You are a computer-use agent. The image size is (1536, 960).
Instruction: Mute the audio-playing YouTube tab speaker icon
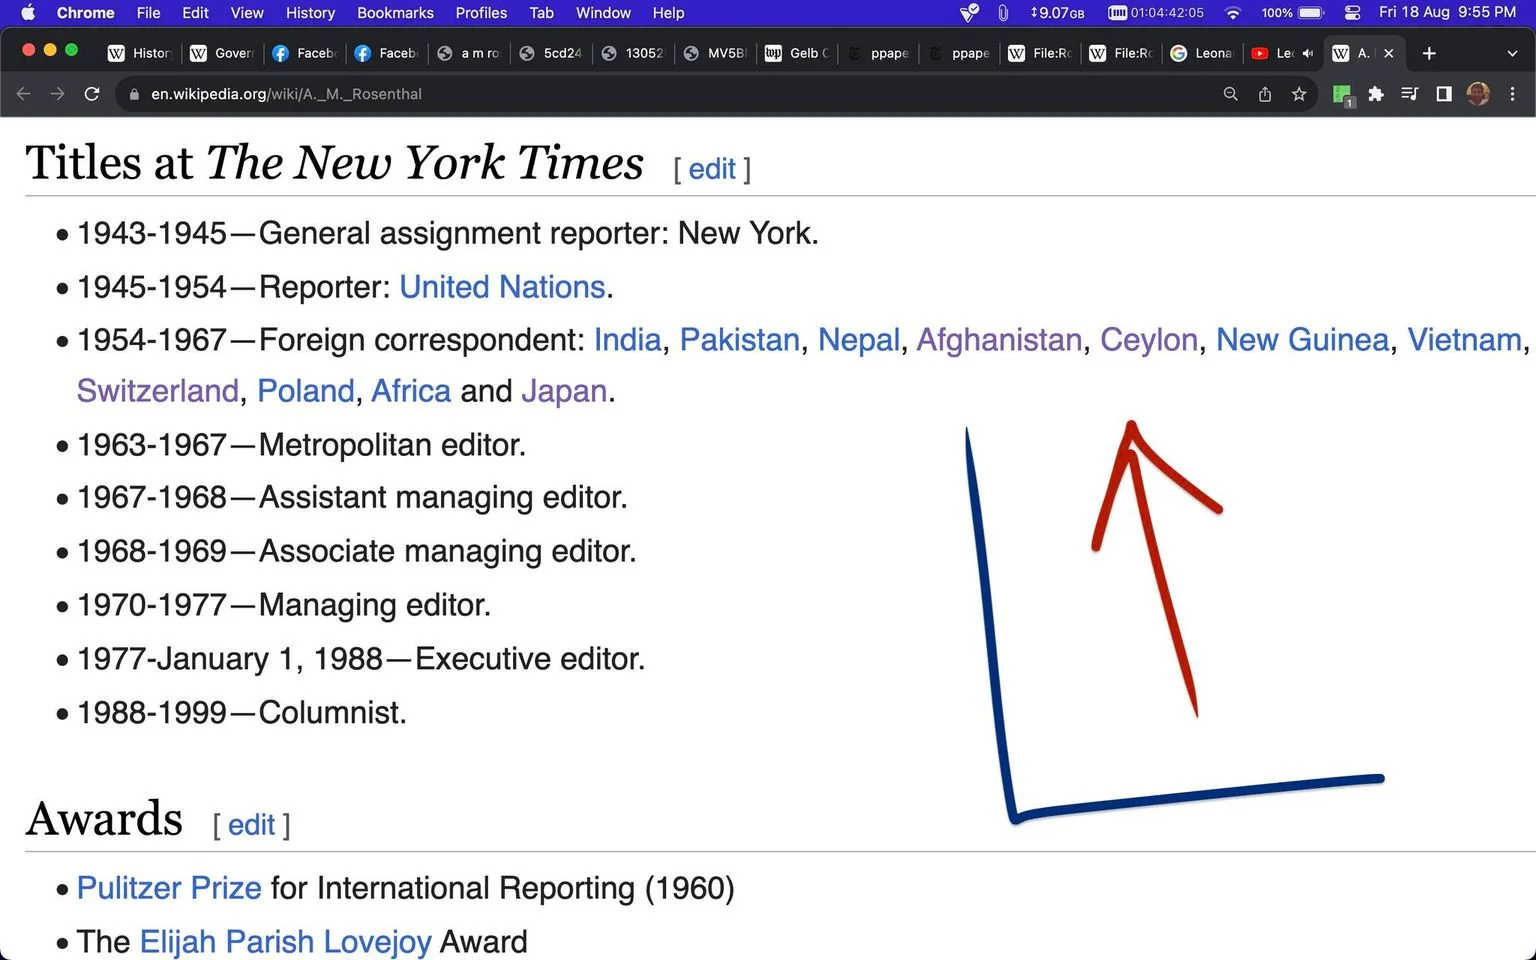click(1308, 53)
